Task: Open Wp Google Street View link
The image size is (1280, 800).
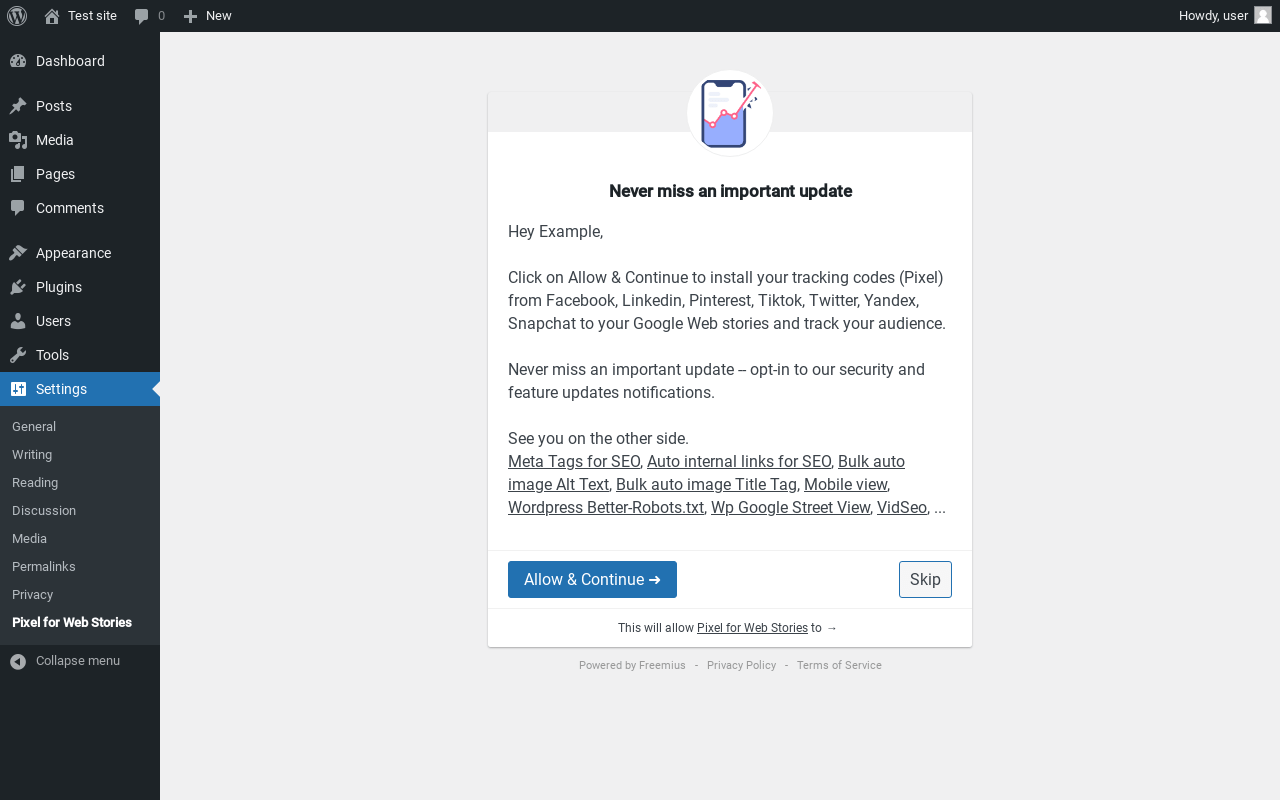Action: click(791, 507)
